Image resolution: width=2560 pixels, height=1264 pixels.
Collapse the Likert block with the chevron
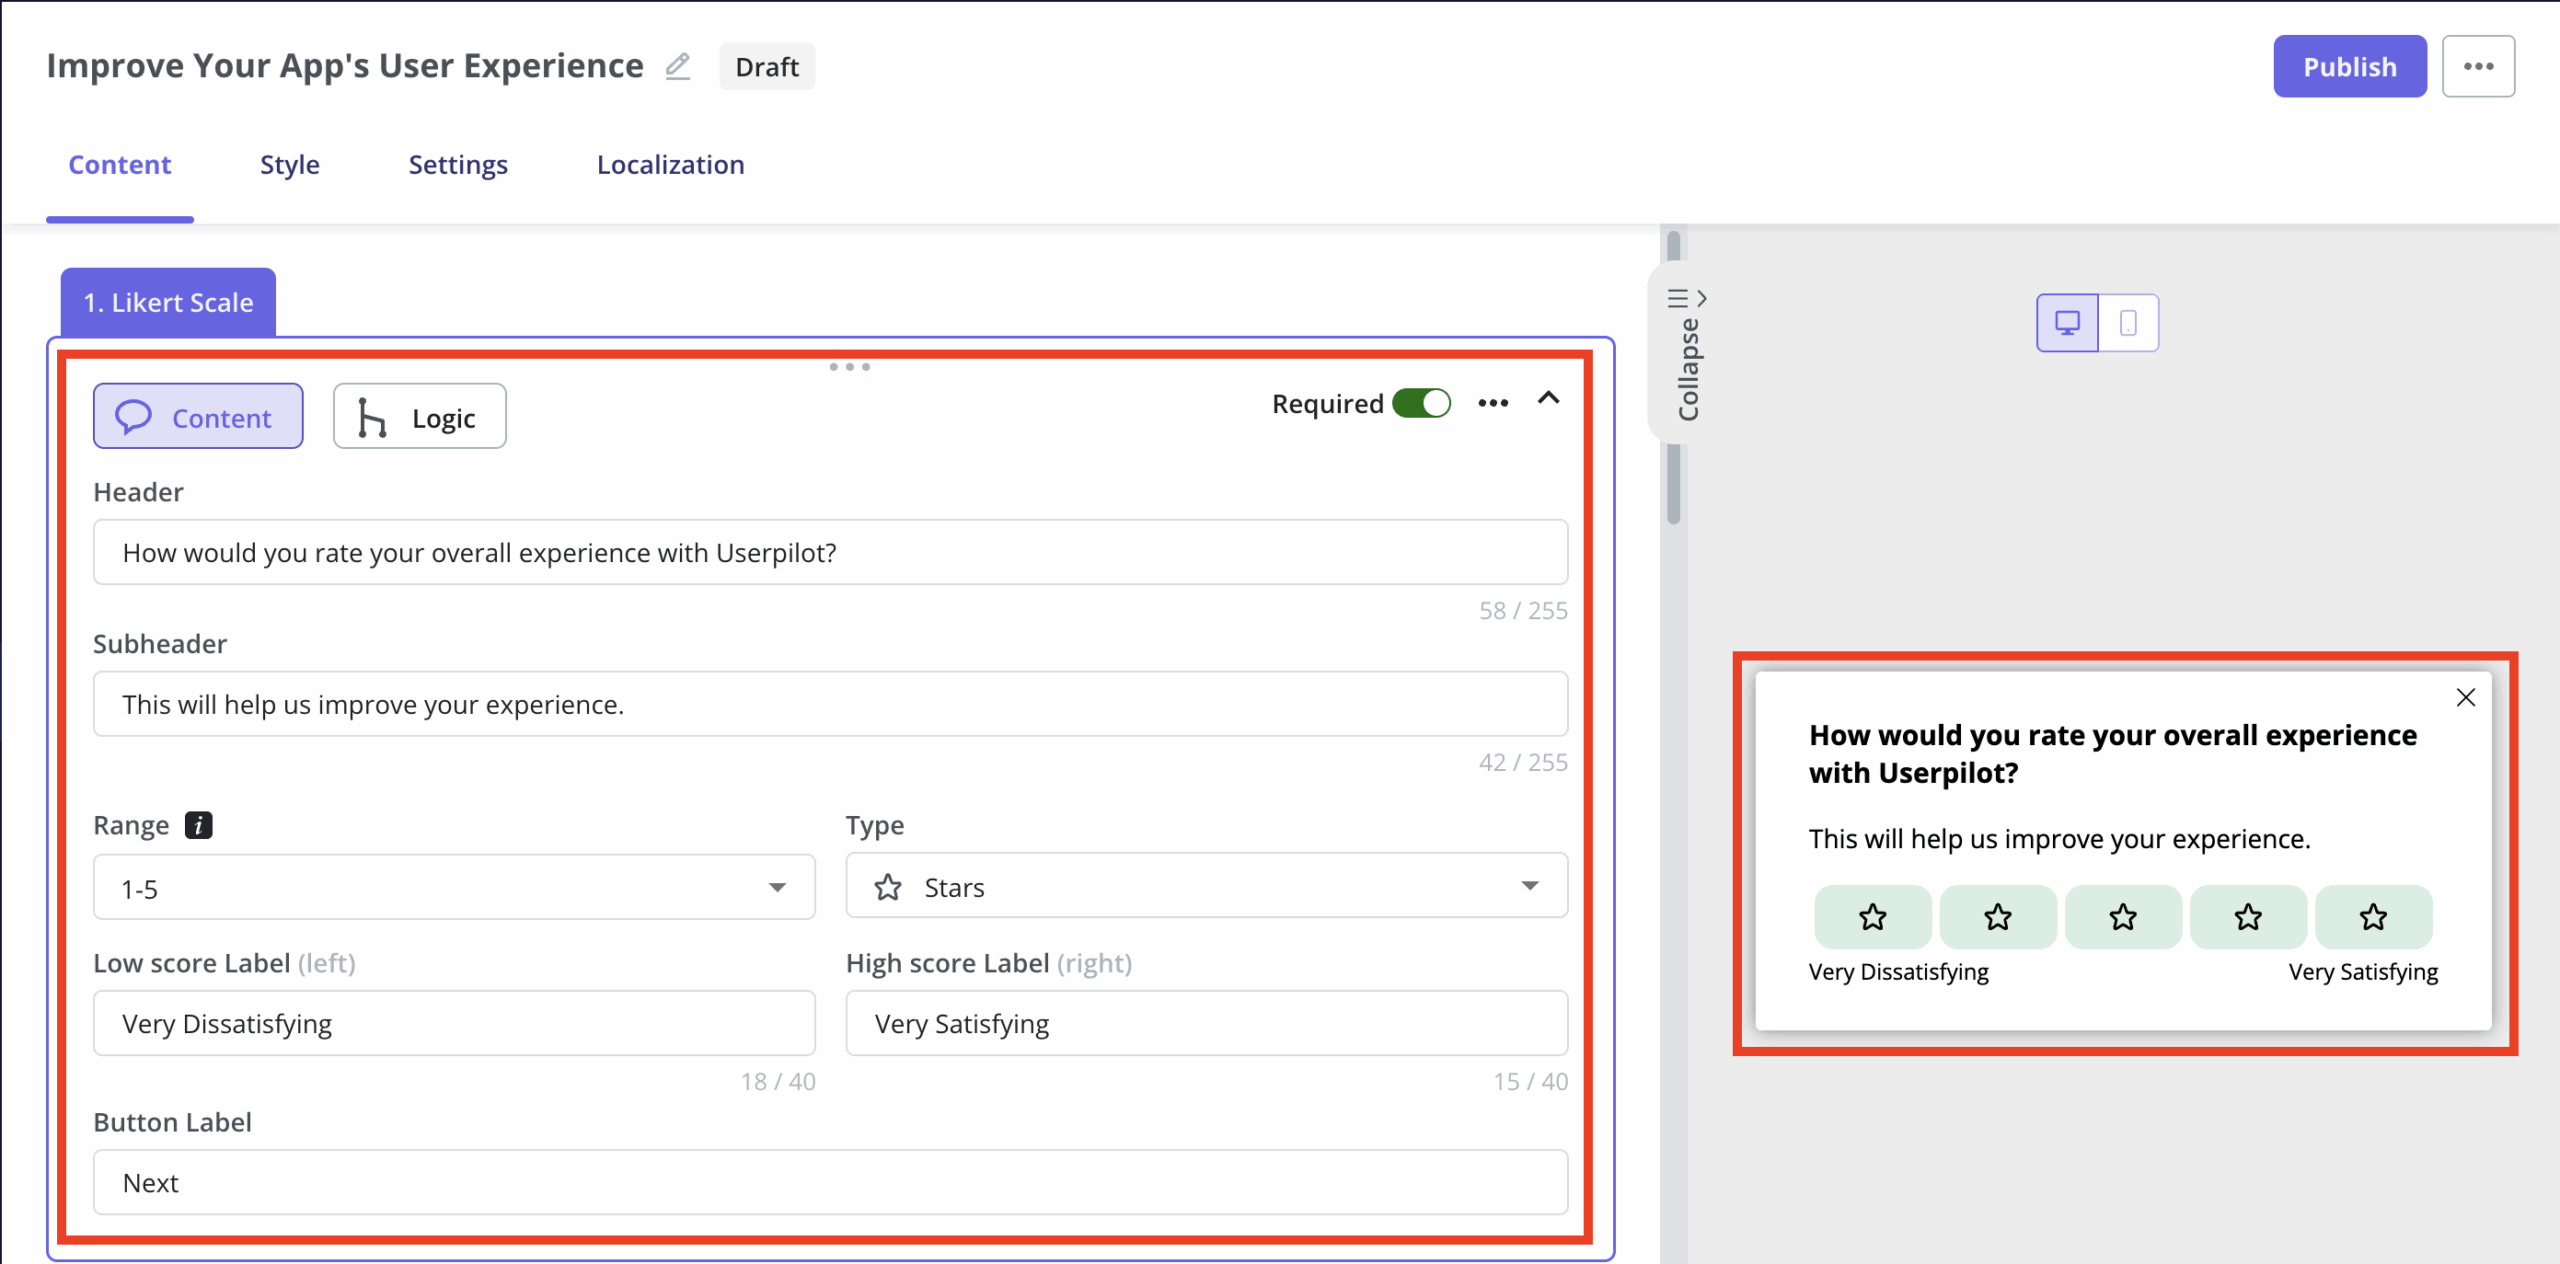point(1549,399)
